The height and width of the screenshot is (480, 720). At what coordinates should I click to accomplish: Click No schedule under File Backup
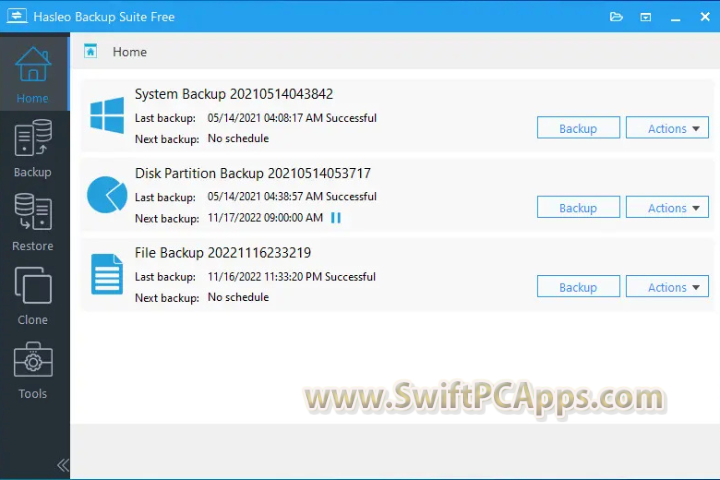[238, 297]
